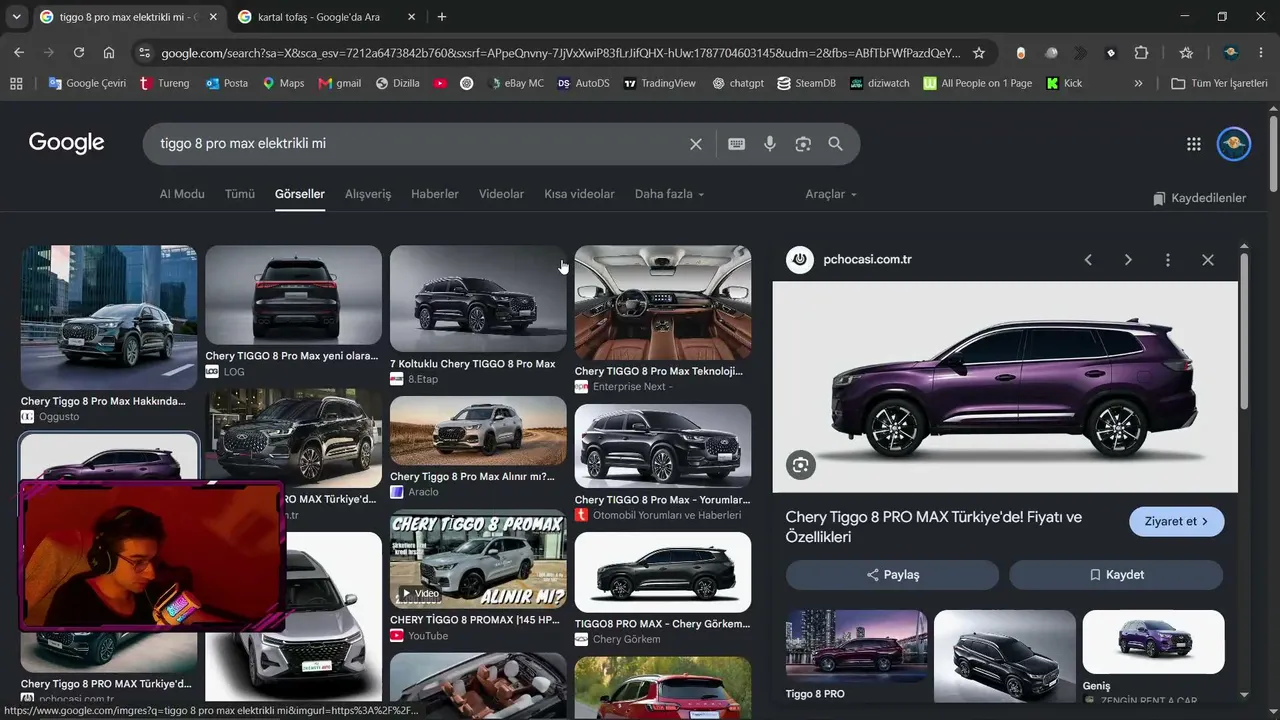View site information in the address bar
The height and width of the screenshot is (720, 1280).
[144, 53]
